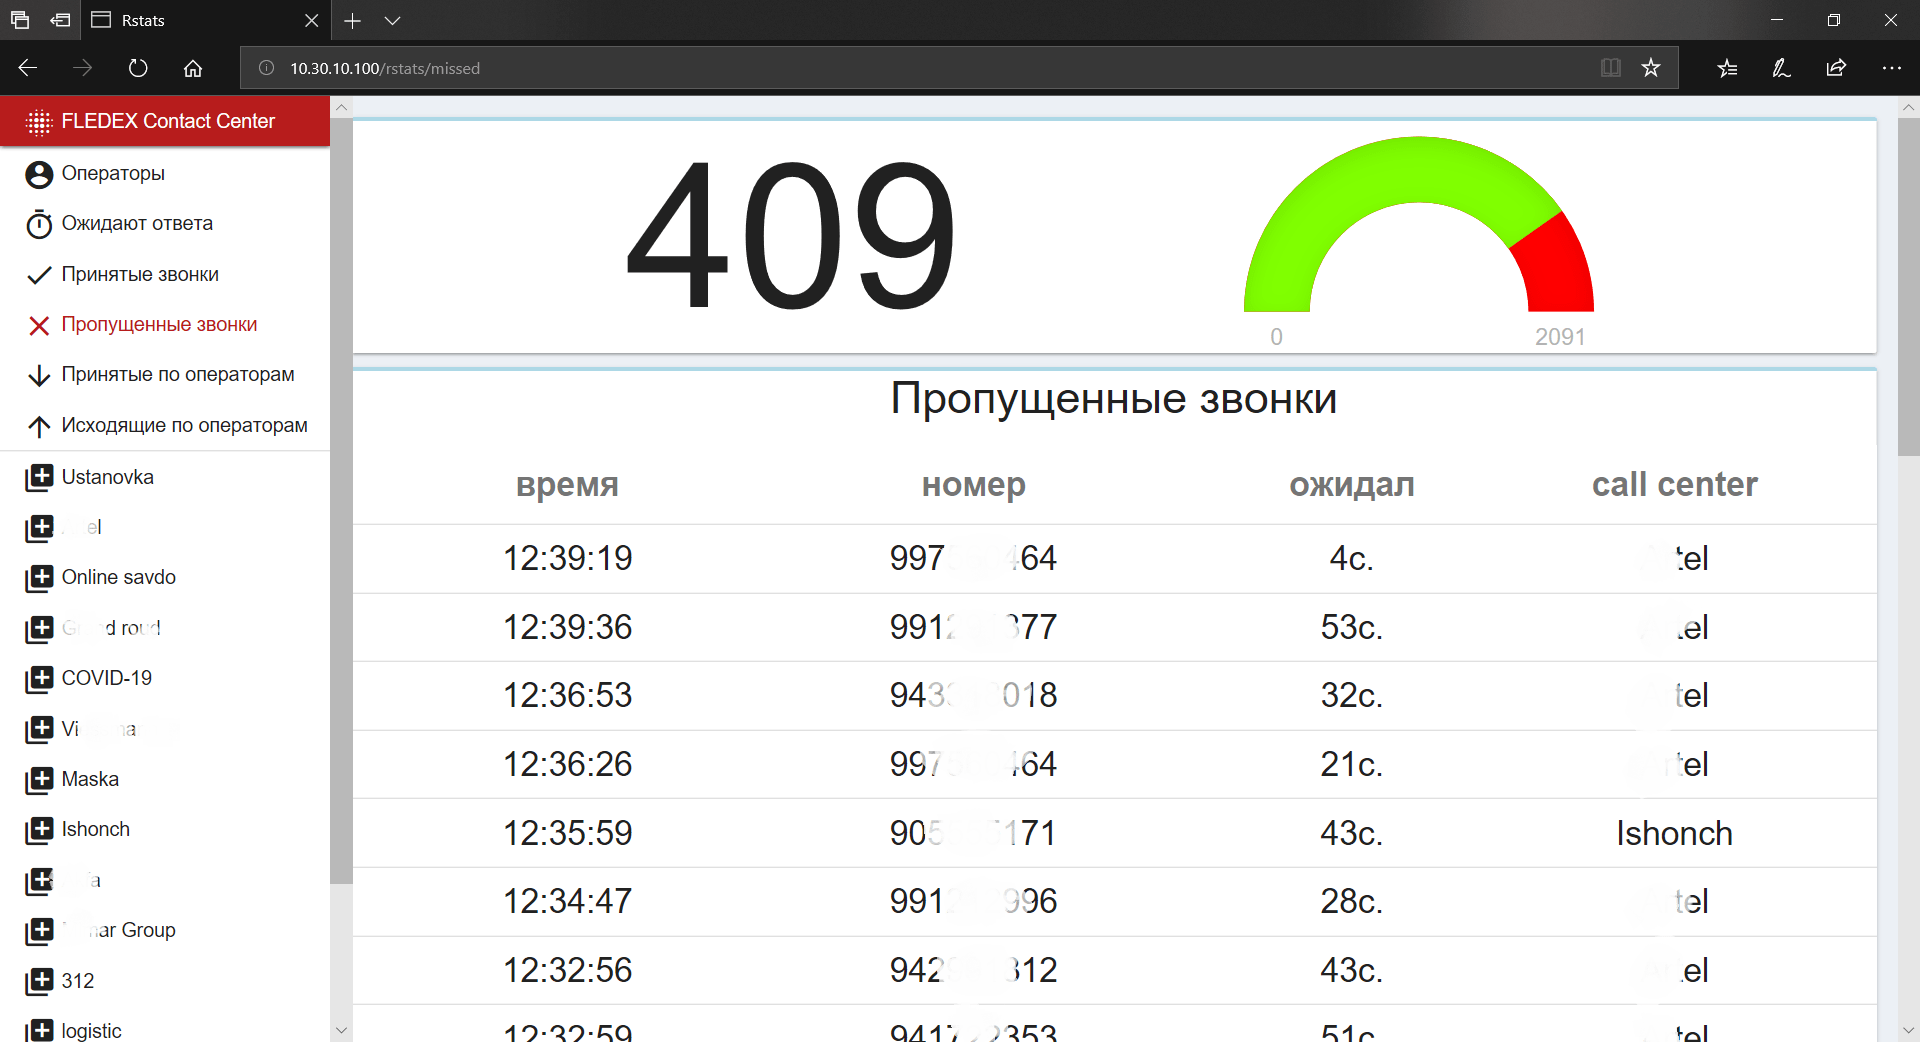This screenshot has height=1042, width=1920.
Task: Expand the 312 queue plus icon
Action: (39, 981)
